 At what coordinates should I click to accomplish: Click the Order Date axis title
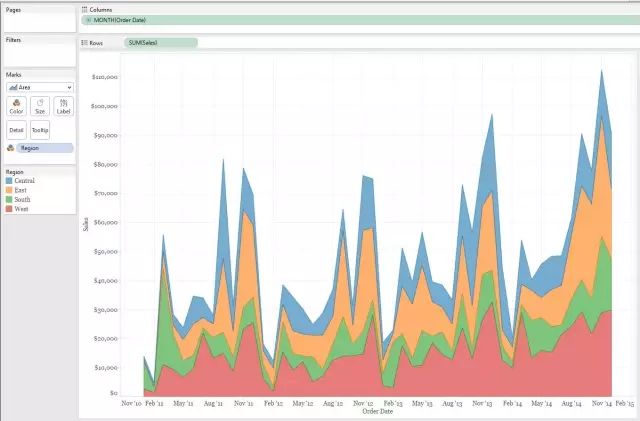378,411
